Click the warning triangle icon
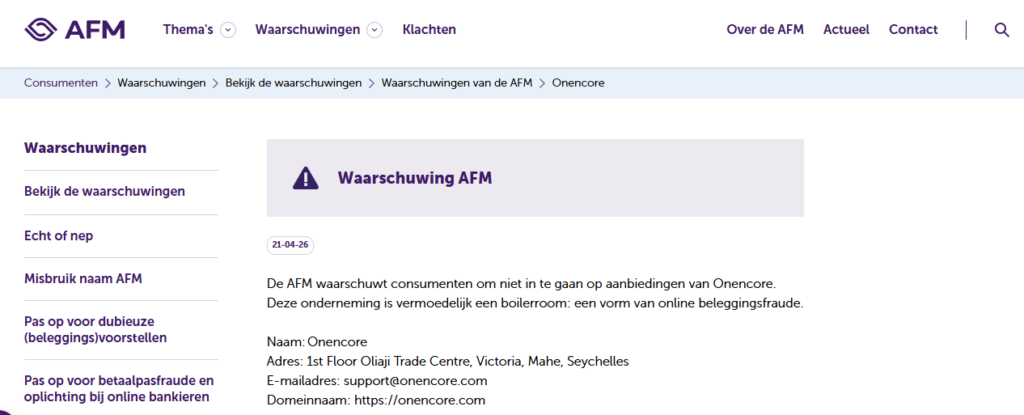 click(305, 178)
